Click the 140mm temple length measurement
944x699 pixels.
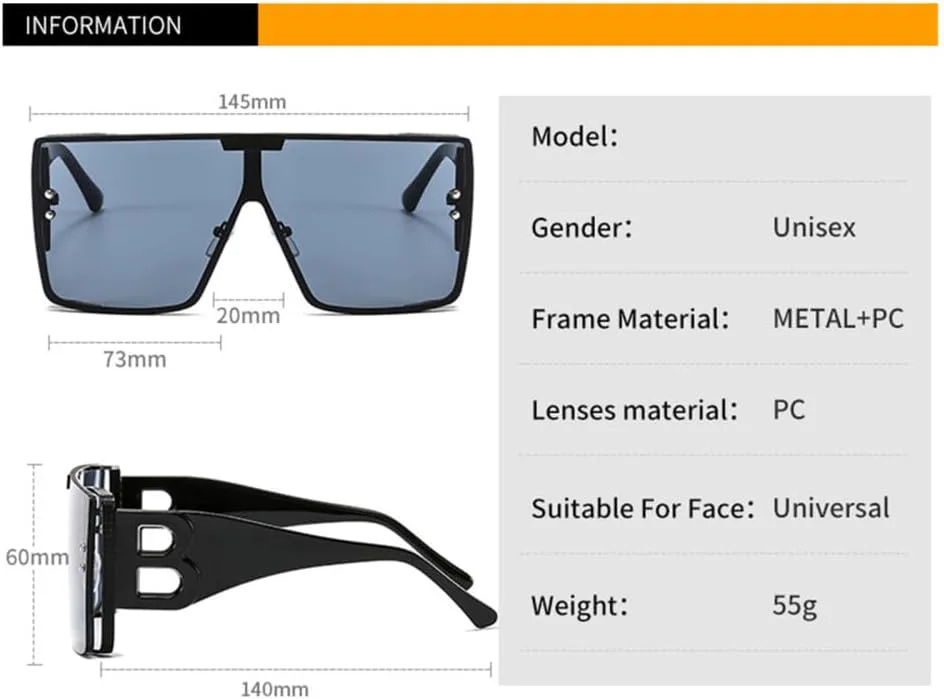click(273, 688)
